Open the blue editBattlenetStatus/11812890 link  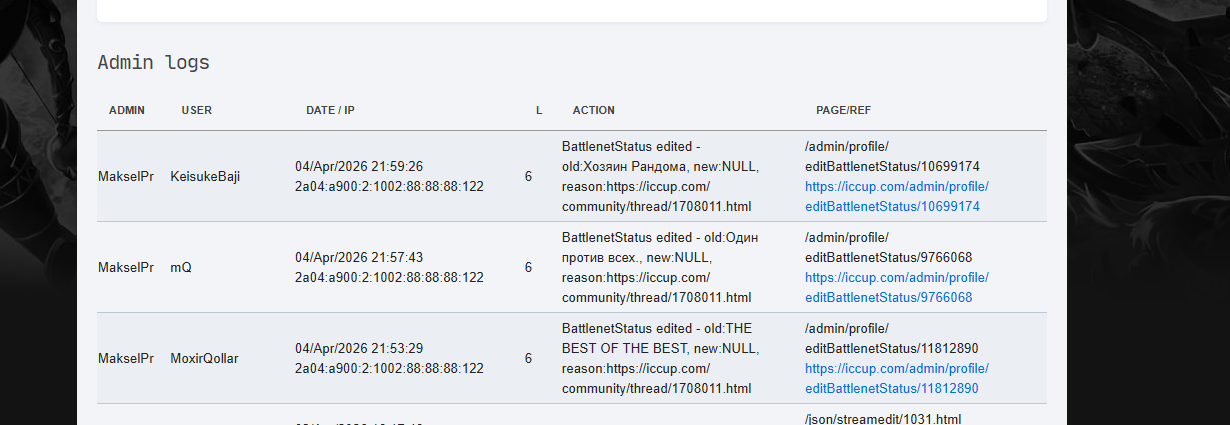(x=896, y=378)
